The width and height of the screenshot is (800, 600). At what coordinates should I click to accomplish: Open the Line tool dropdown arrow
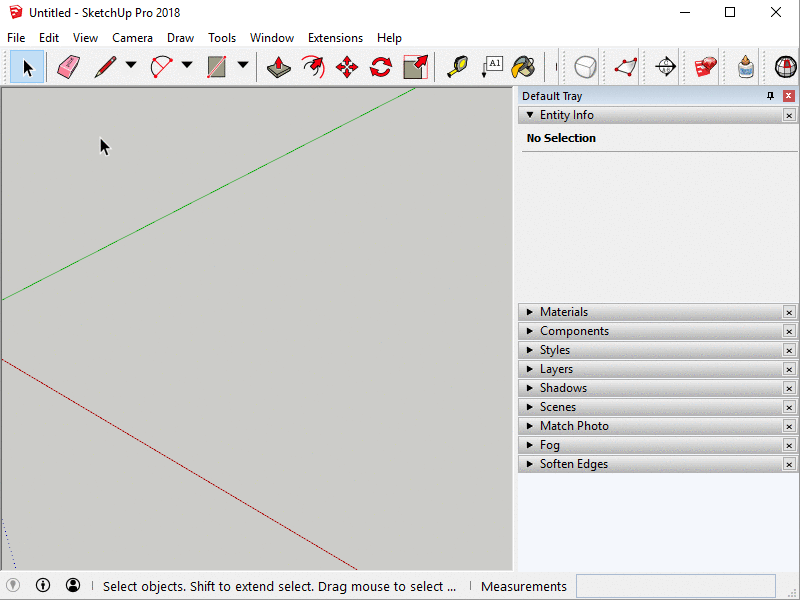click(x=130, y=66)
